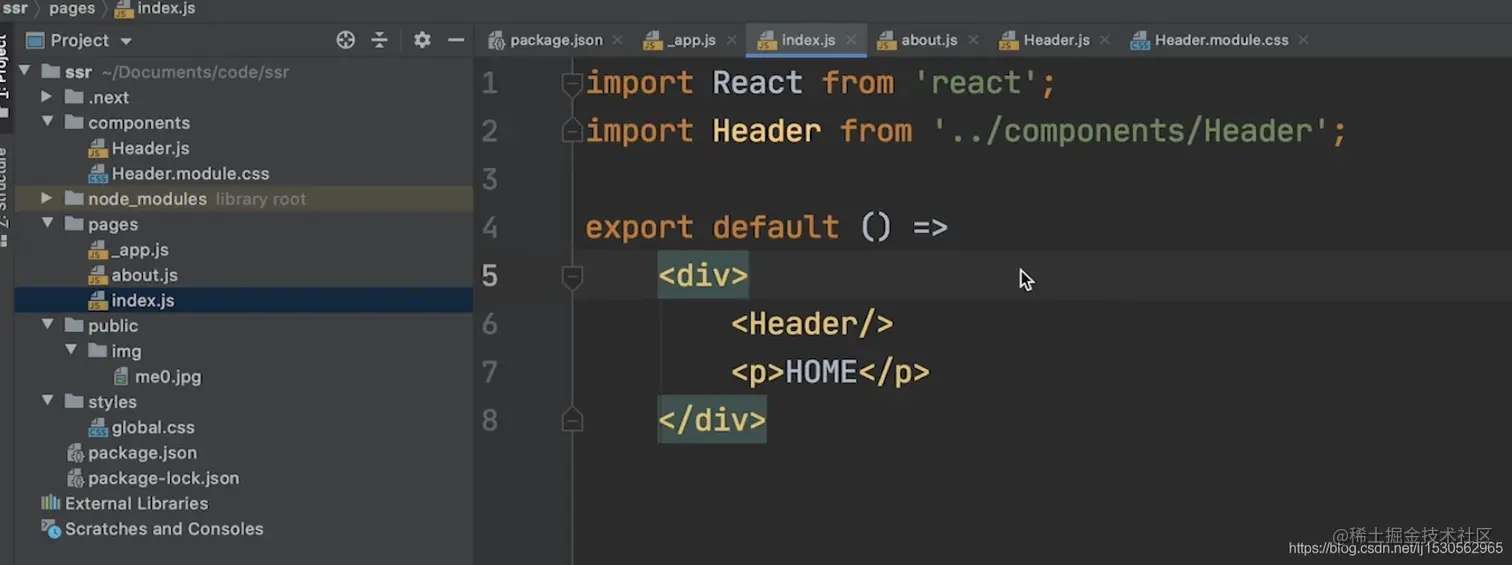The height and width of the screenshot is (565, 1512).
Task: Open the Project view dropdown
Action: pos(126,41)
